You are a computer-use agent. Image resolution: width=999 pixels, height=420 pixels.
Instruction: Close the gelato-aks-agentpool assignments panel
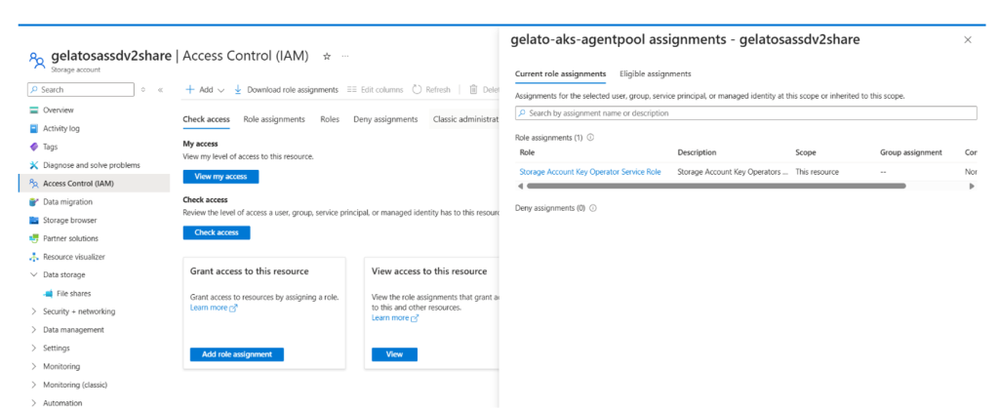[968, 40]
